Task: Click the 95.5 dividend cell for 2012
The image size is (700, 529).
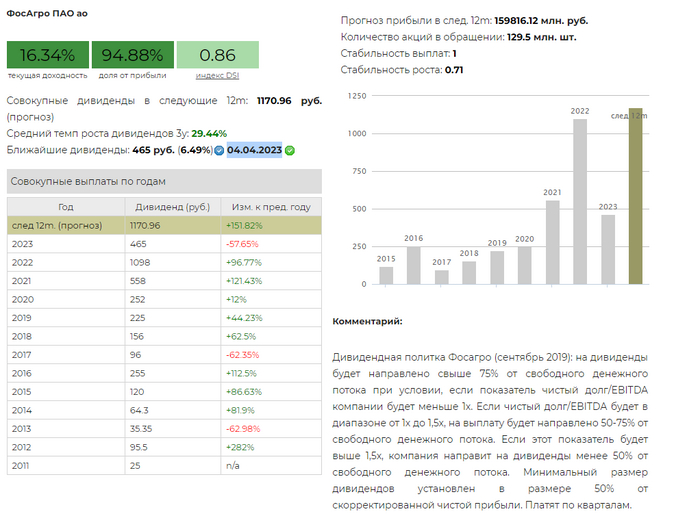Action: pos(172,447)
